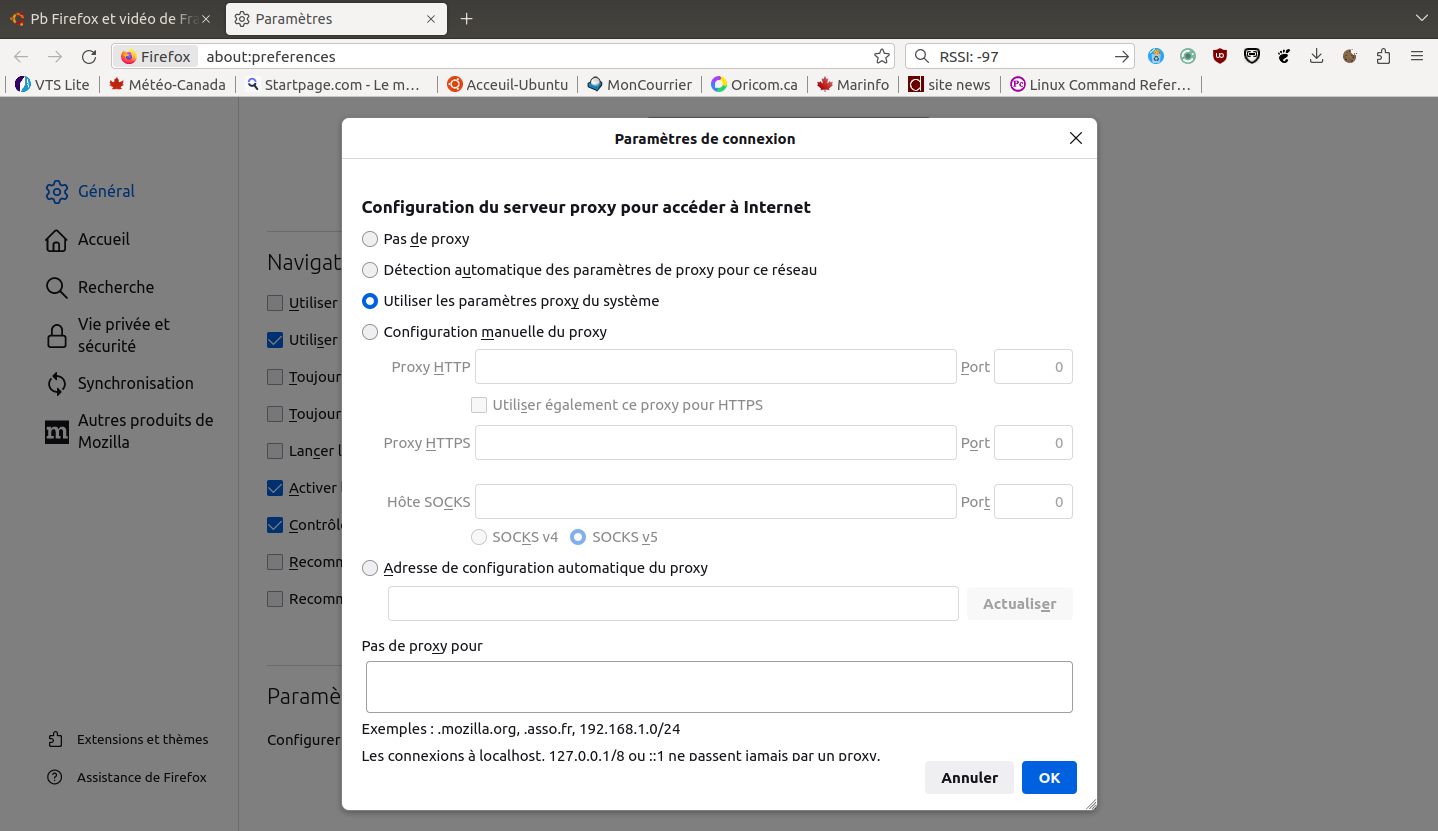Screen dimensions: 1438x831
Task: Switch to the Paramètres tab
Action: 336,19
